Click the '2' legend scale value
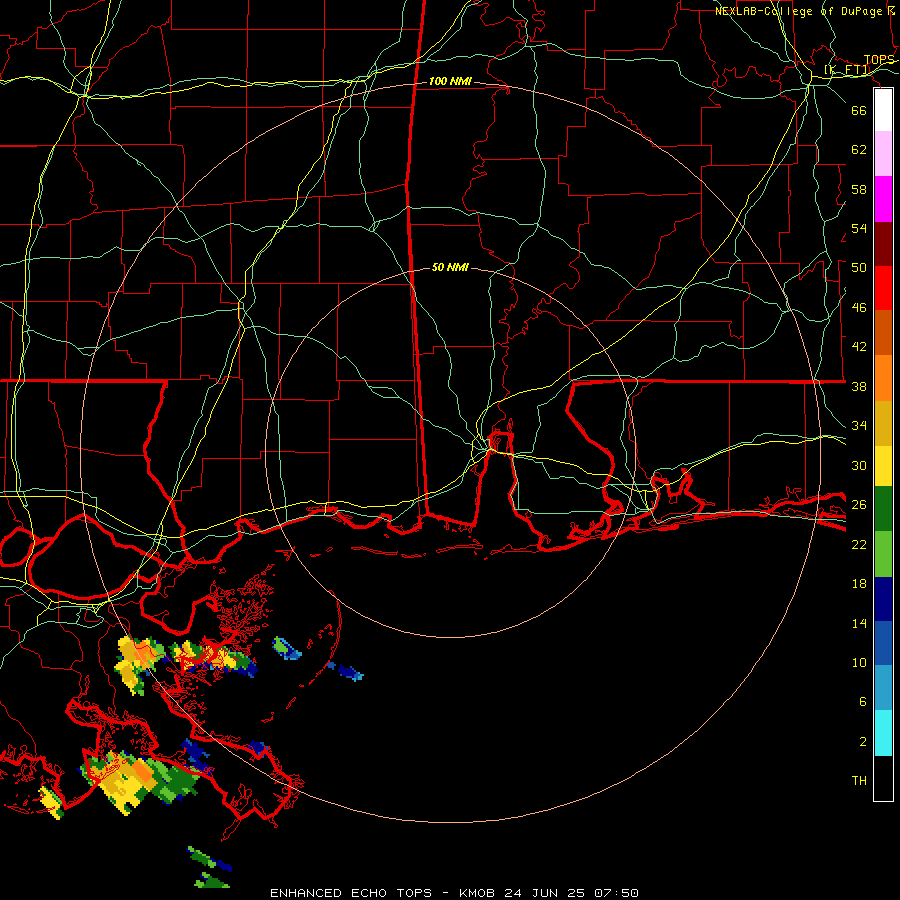900x900 pixels. coord(863,742)
